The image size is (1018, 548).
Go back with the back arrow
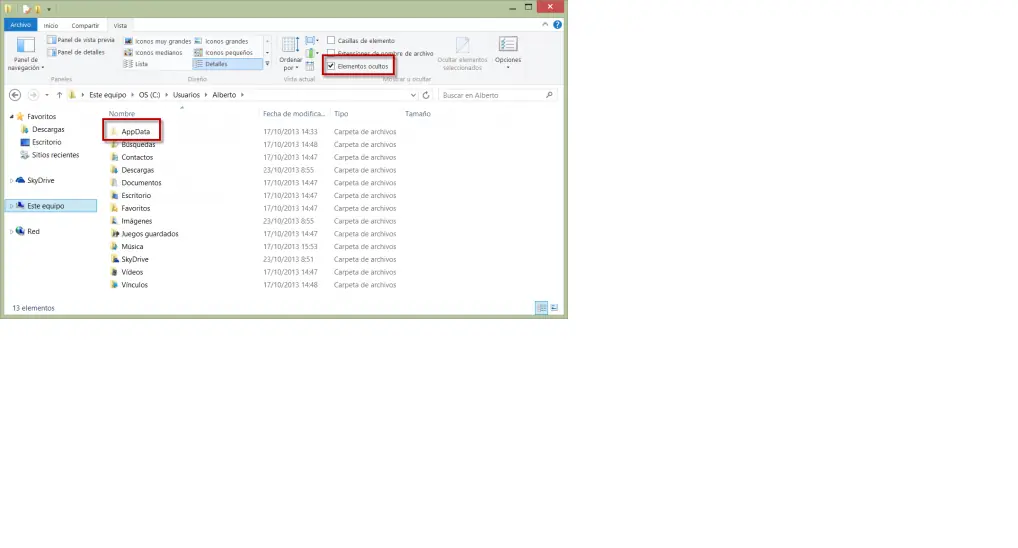pyautogui.click(x=15, y=95)
